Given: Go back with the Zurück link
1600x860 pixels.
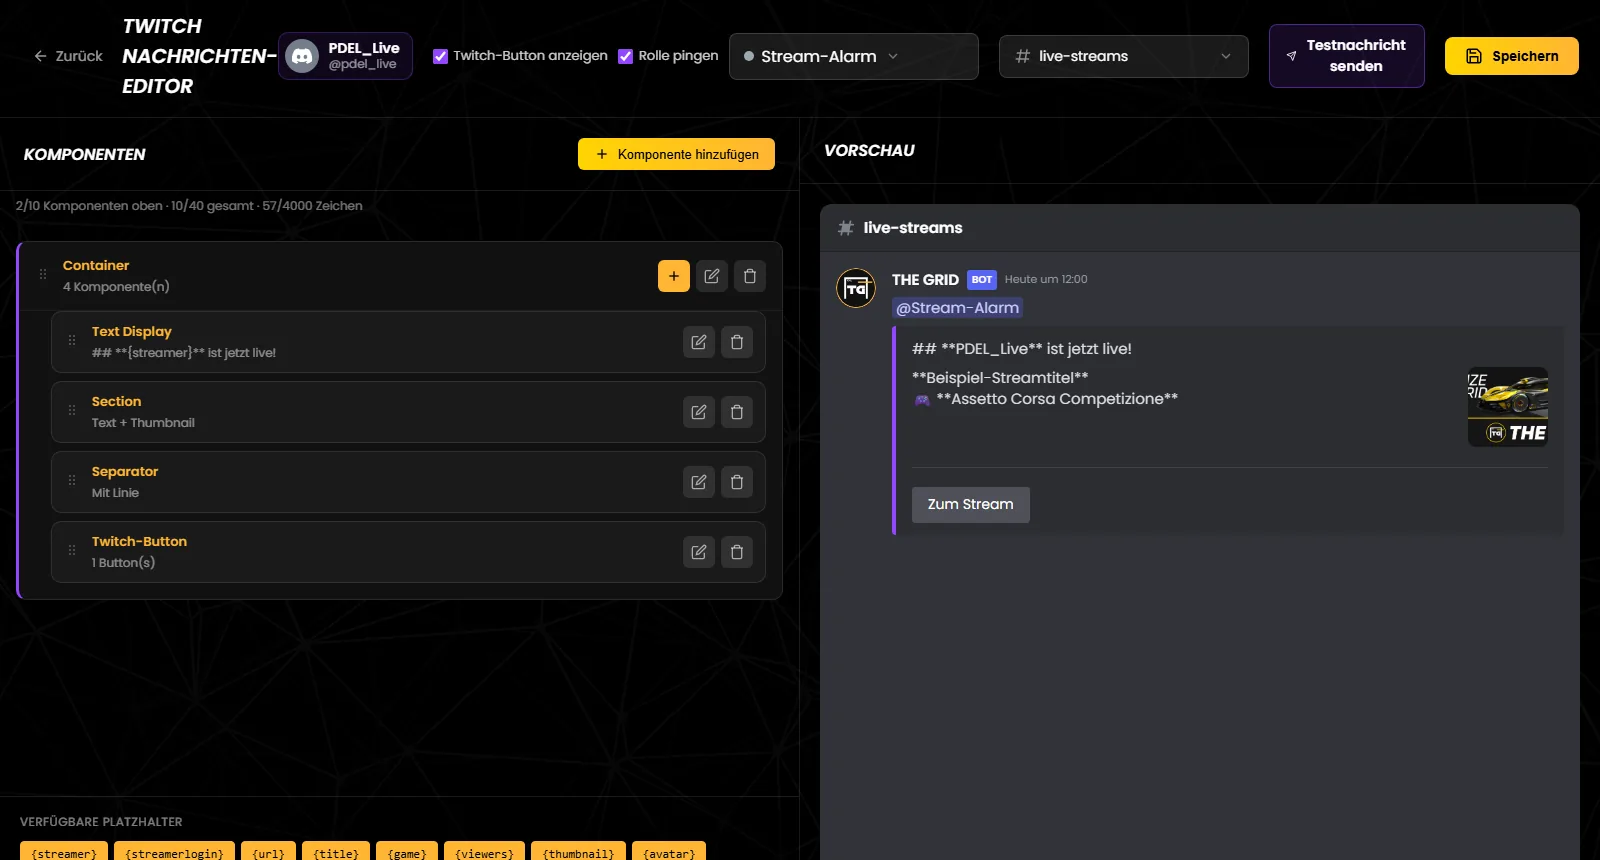Looking at the screenshot, I should tap(68, 56).
